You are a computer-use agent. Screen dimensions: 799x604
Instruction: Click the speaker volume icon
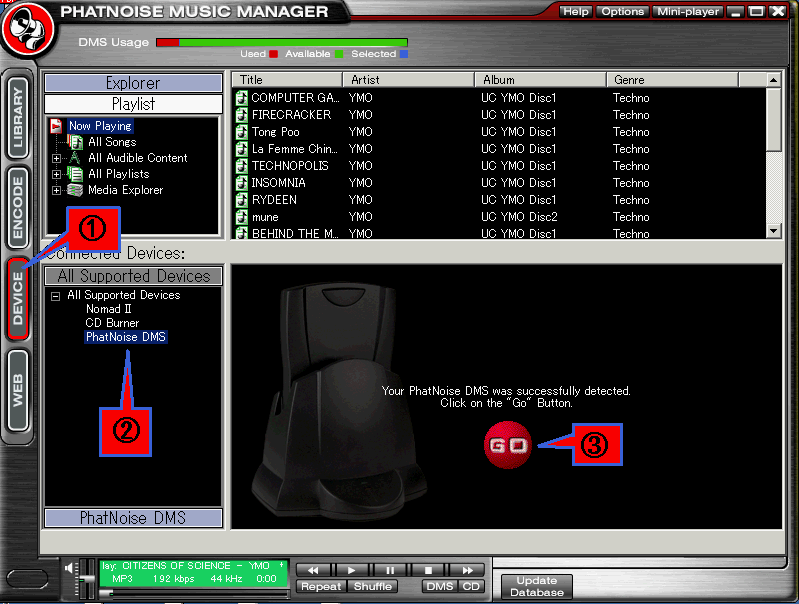pos(69,568)
